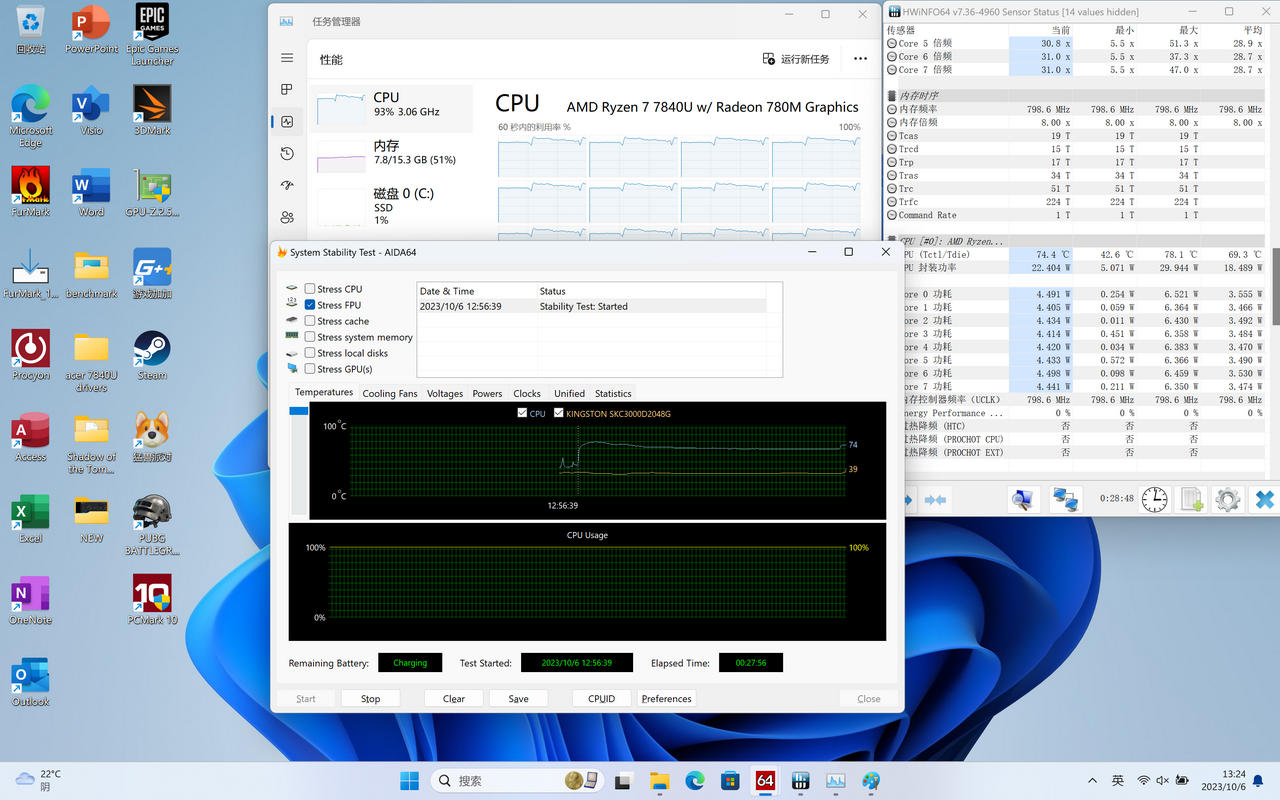
Task: Collapse Core 6 multiplier sensor row
Action: click(x=891, y=56)
